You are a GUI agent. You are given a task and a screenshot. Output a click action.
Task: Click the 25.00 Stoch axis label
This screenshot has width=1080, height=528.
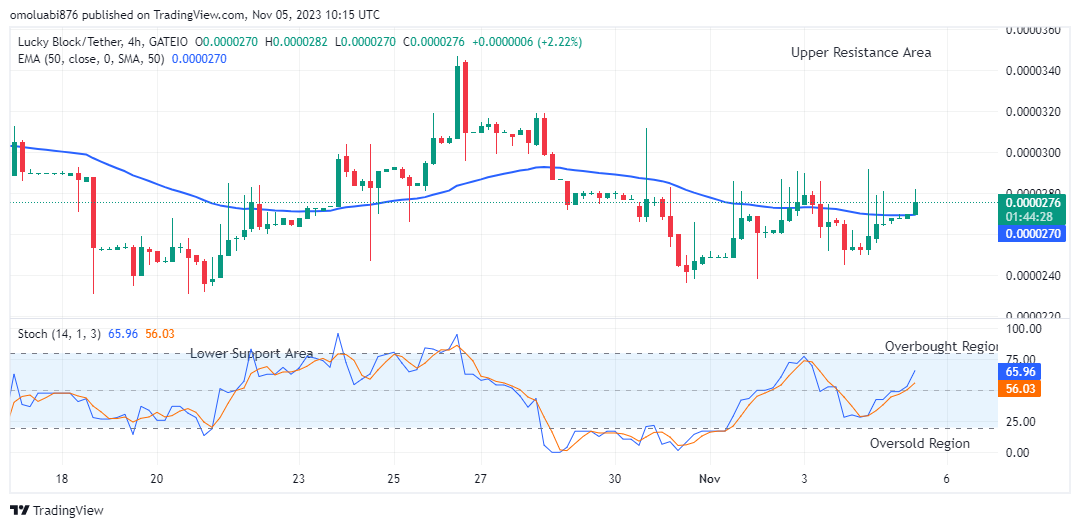pos(1019,421)
